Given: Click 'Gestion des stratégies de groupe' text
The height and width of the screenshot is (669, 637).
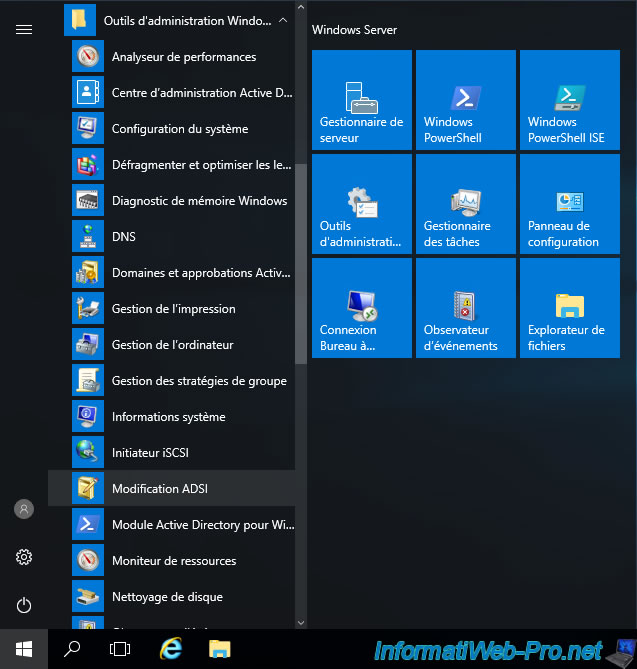Looking at the screenshot, I should tap(199, 381).
